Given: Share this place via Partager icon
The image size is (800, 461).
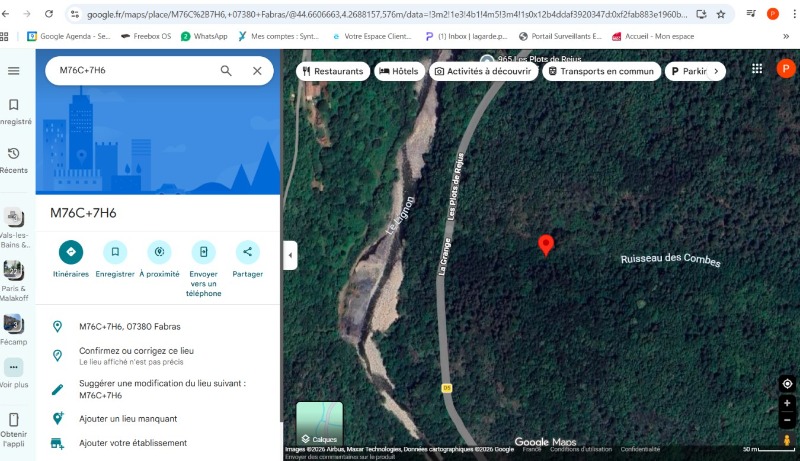Looking at the screenshot, I should [247, 252].
